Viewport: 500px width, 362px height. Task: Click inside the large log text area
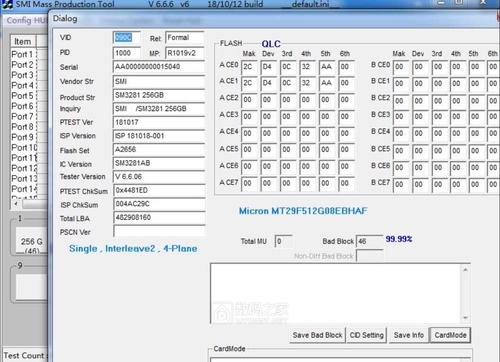(x=335, y=293)
